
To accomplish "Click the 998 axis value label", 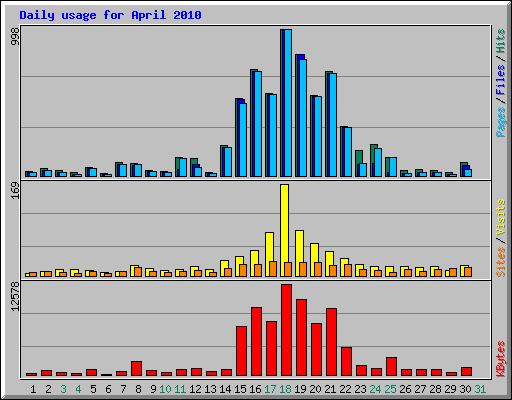I will point(15,36).
